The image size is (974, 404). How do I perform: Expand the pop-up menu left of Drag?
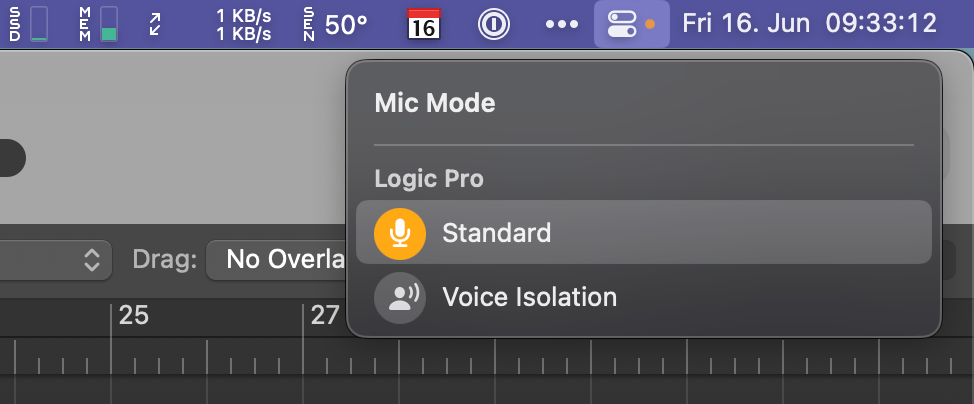[91, 260]
